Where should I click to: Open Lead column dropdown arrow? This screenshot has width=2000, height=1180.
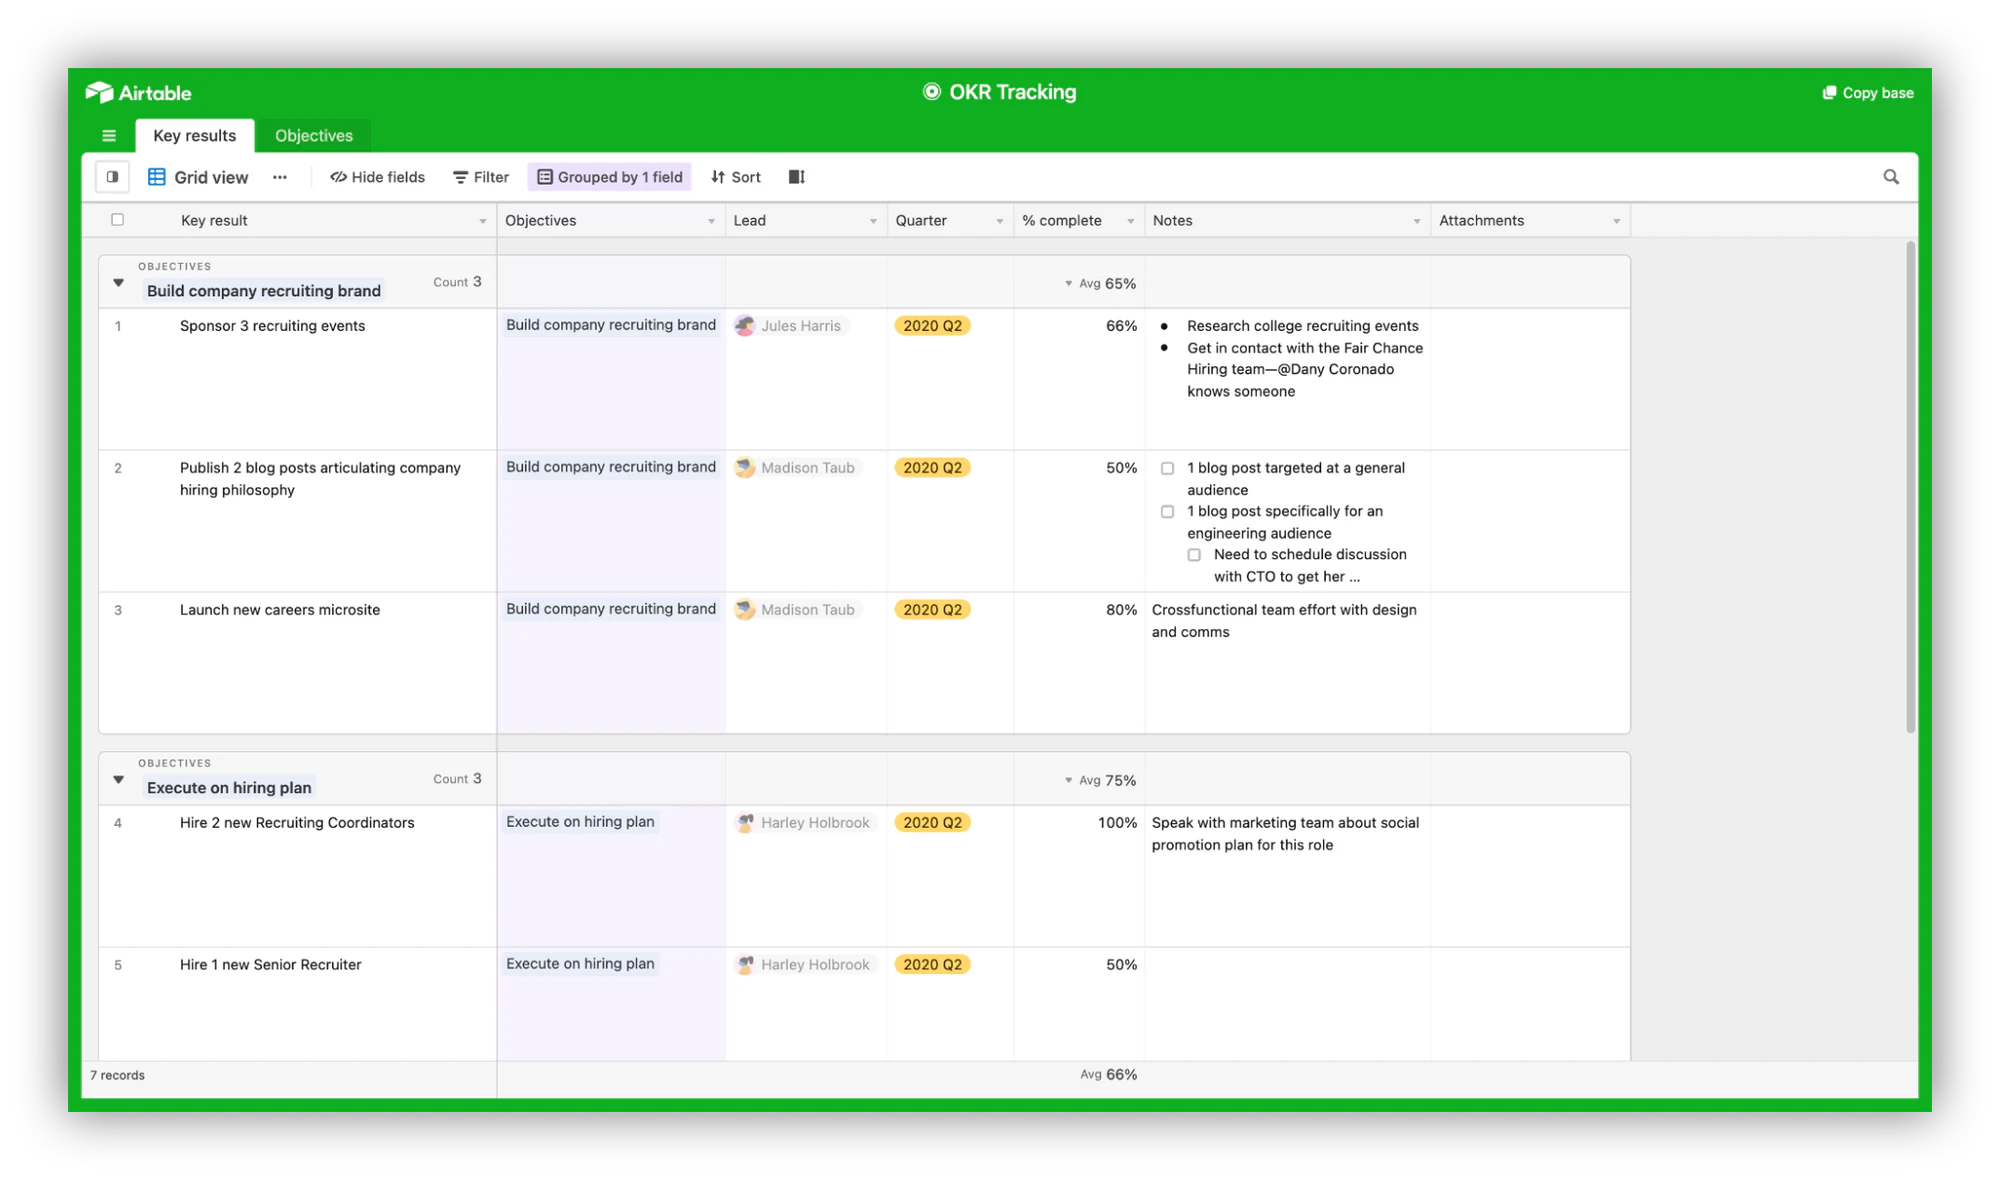pos(873,221)
